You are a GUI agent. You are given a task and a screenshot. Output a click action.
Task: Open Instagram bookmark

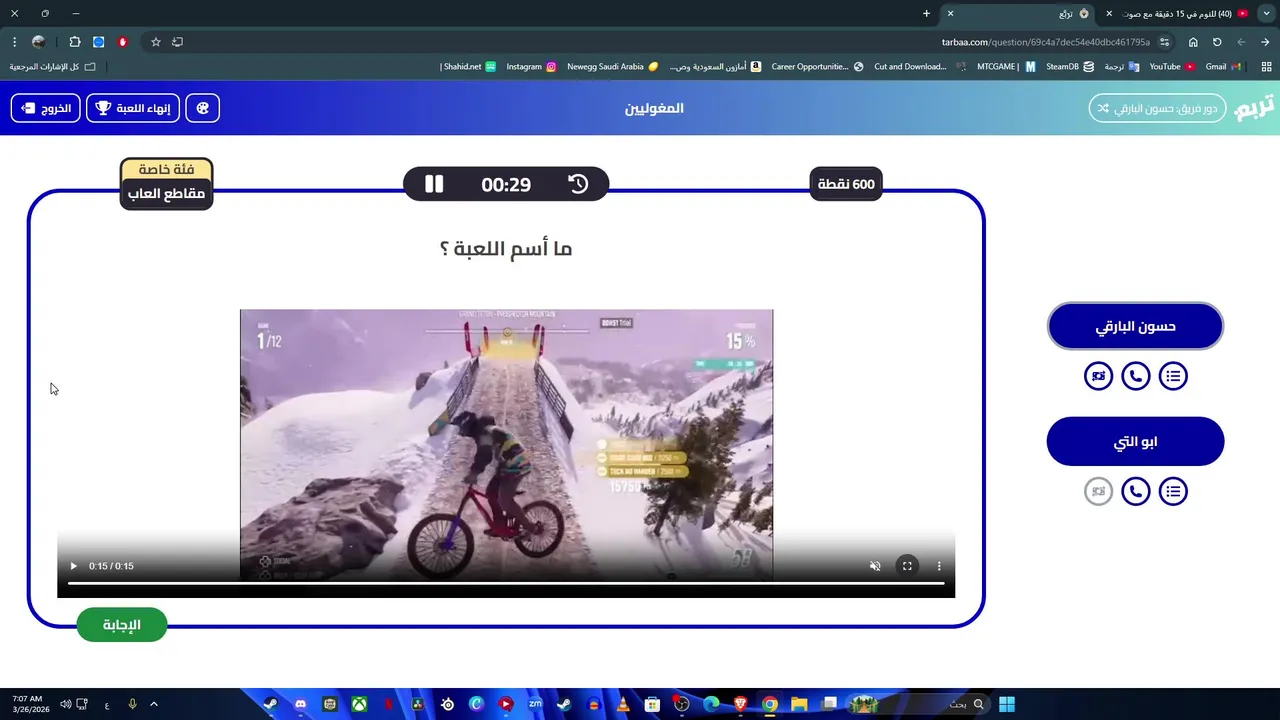(x=531, y=67)
